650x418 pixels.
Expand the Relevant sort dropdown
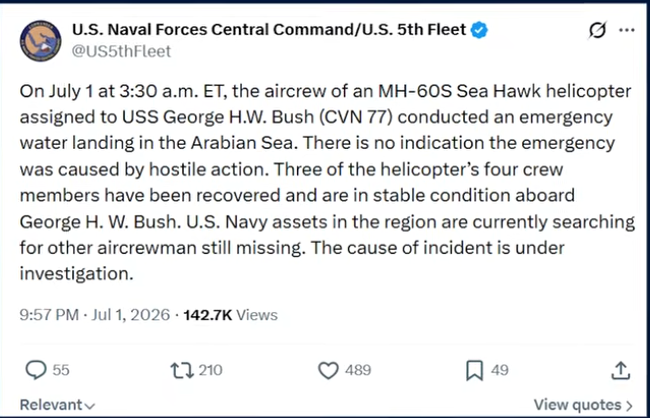[58, 405]
